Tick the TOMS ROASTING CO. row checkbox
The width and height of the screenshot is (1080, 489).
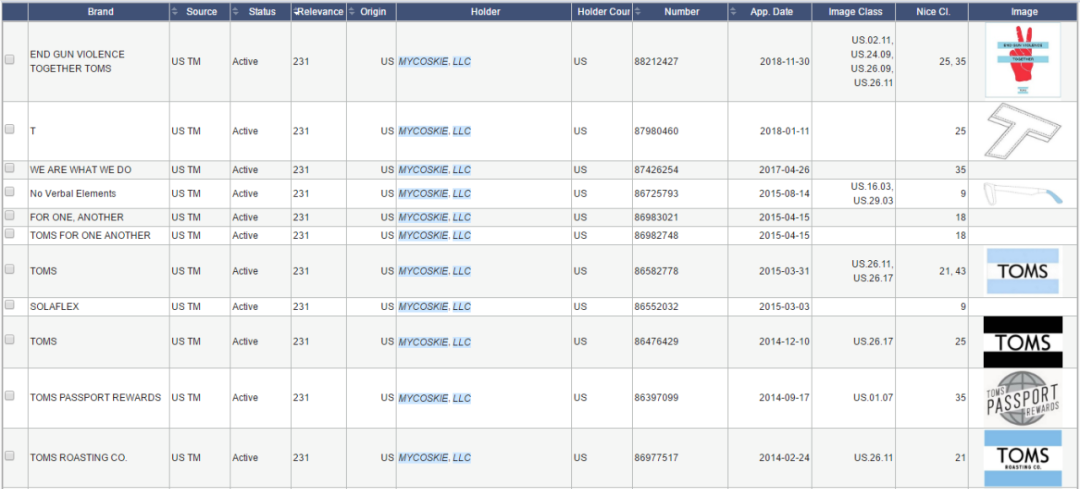tap(10, 456)
